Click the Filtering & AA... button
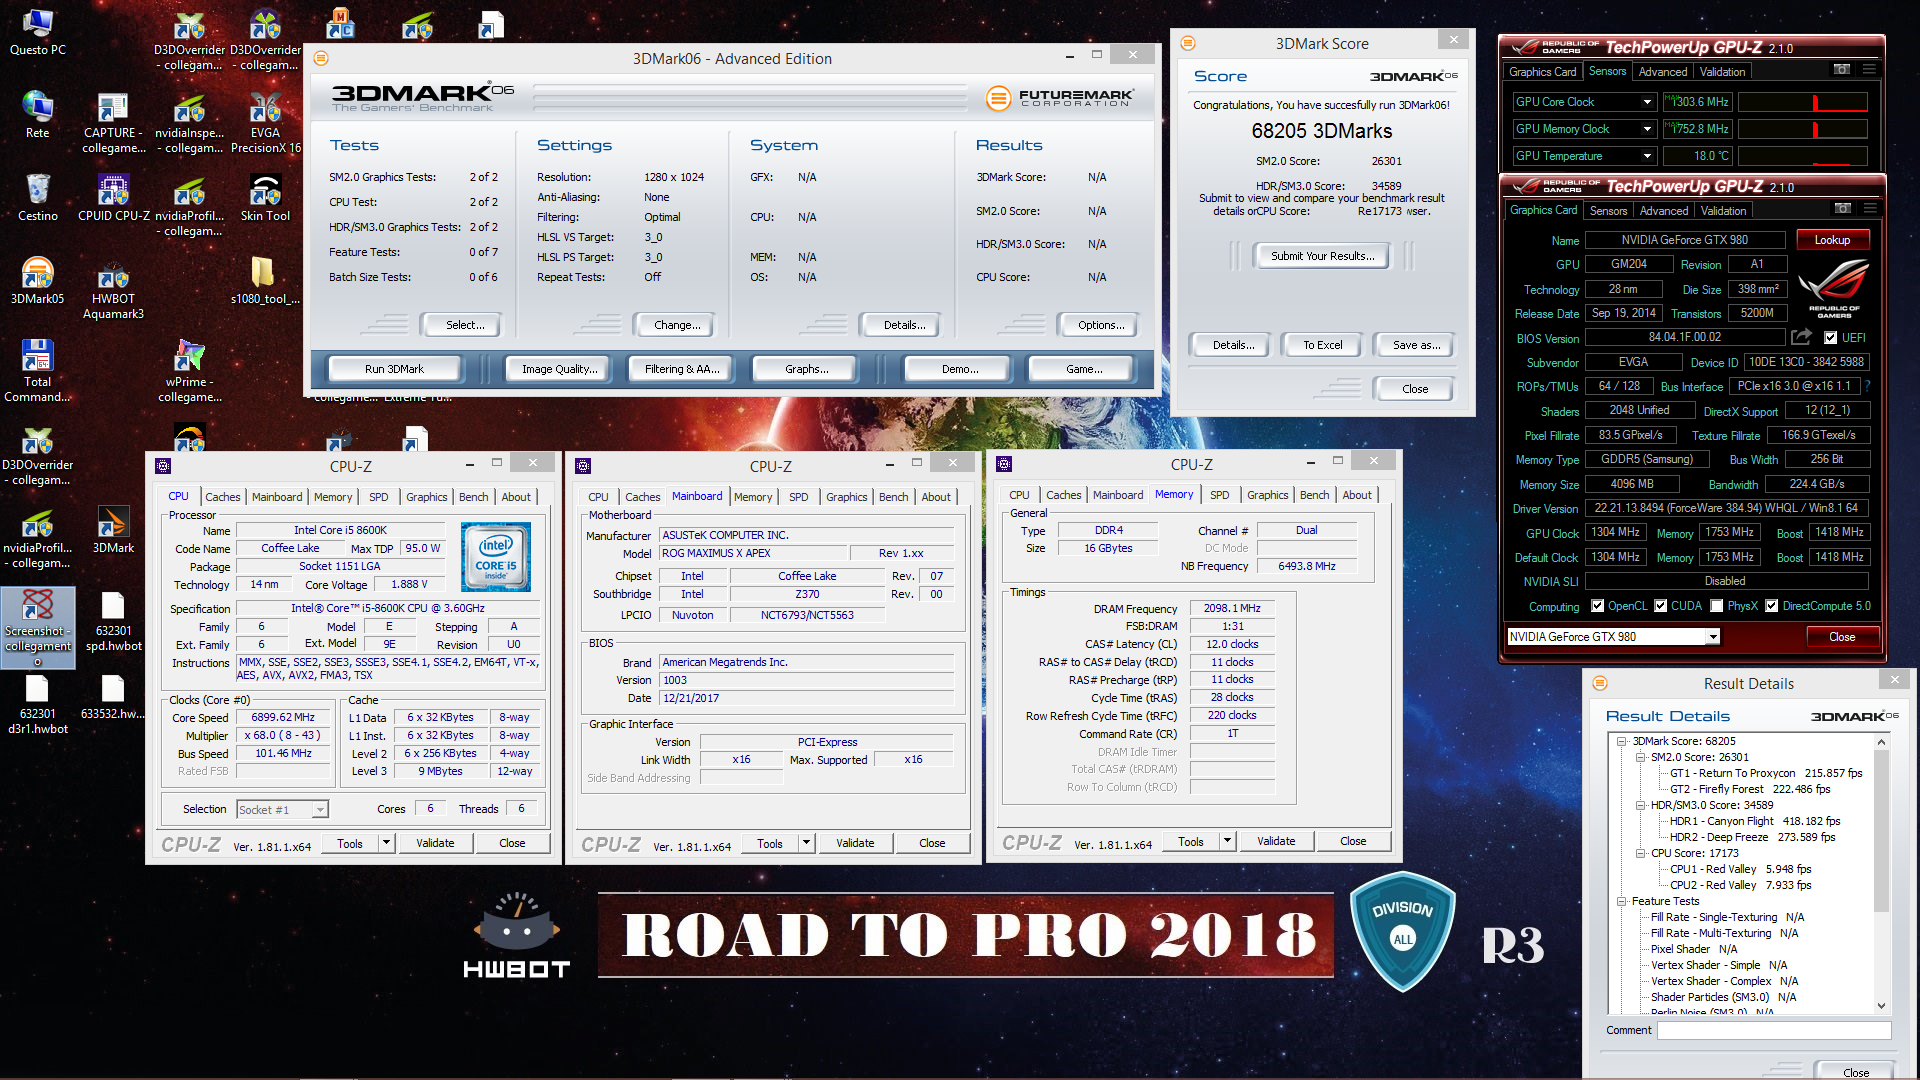The height and width of the screenshot is (1080, 1920). [x=682, y=369]
